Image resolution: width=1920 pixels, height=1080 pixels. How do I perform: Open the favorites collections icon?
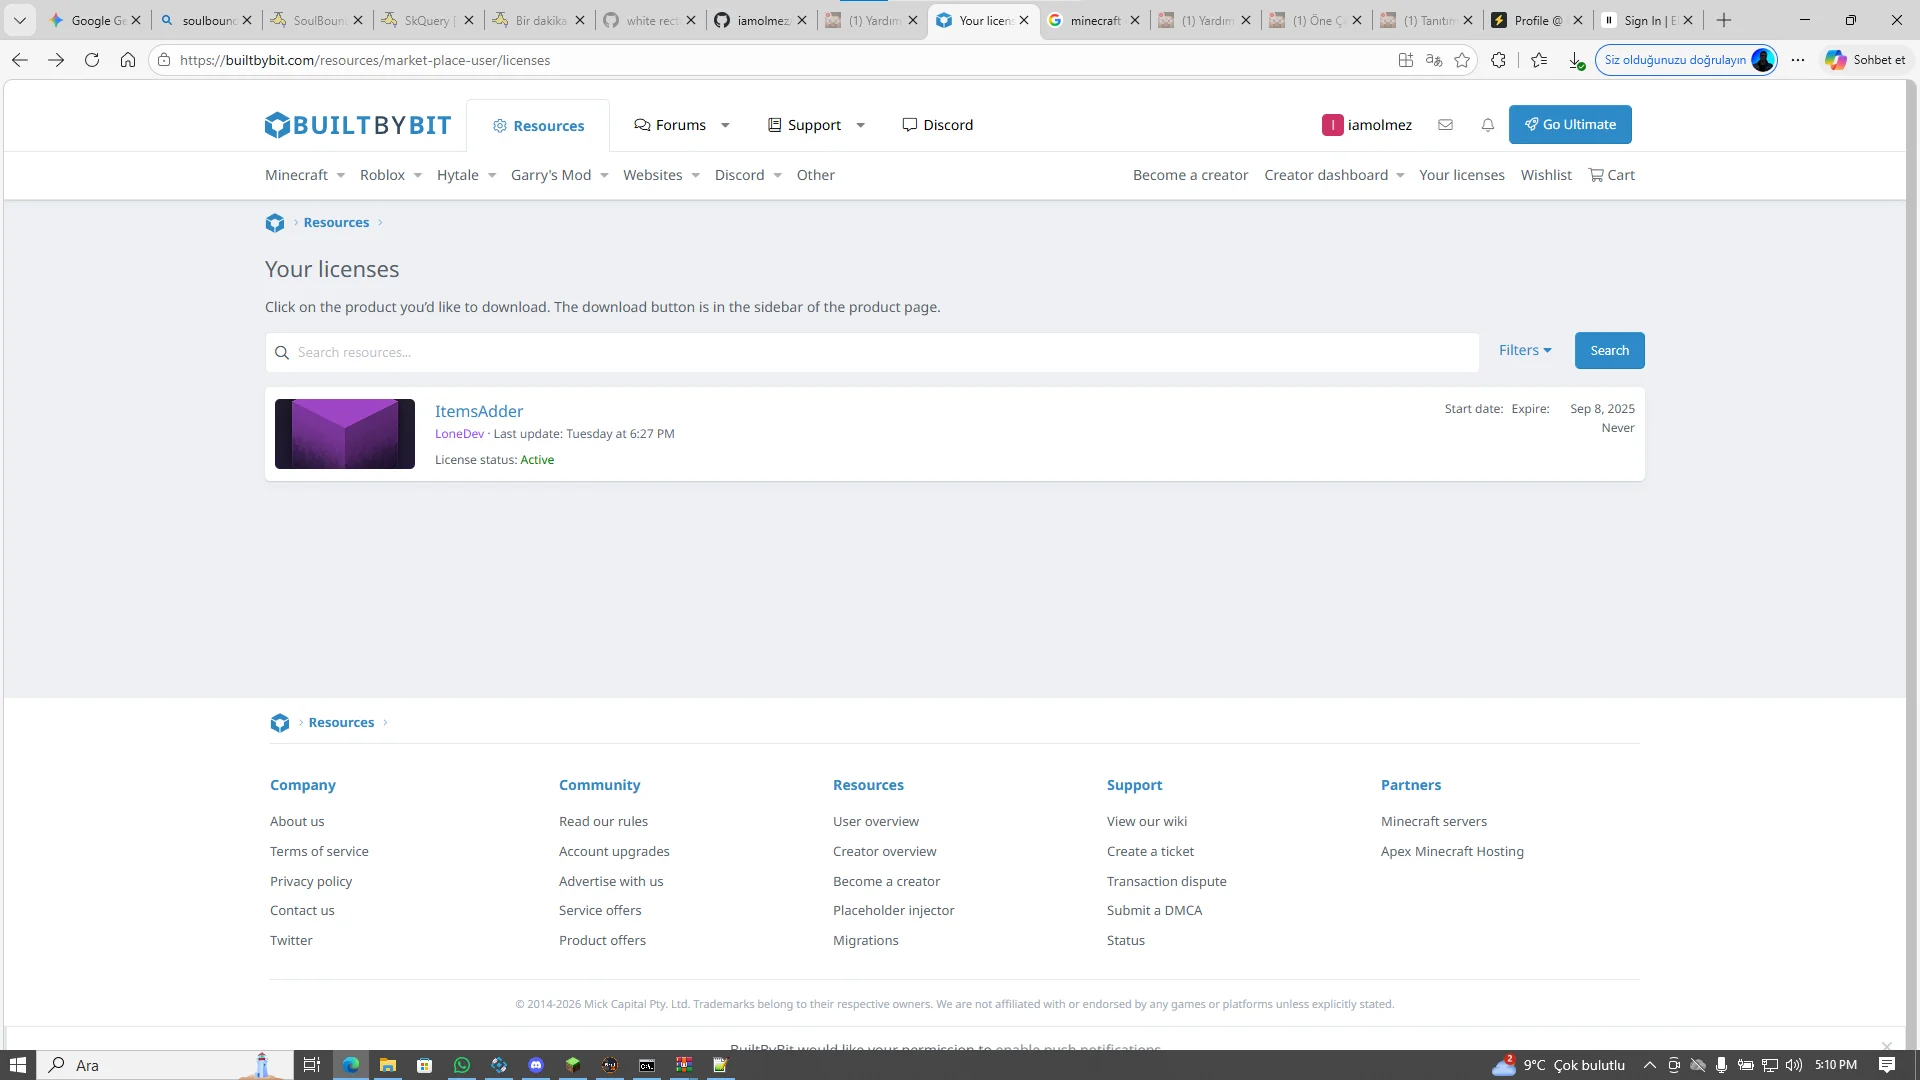[x=1539, y=60]
